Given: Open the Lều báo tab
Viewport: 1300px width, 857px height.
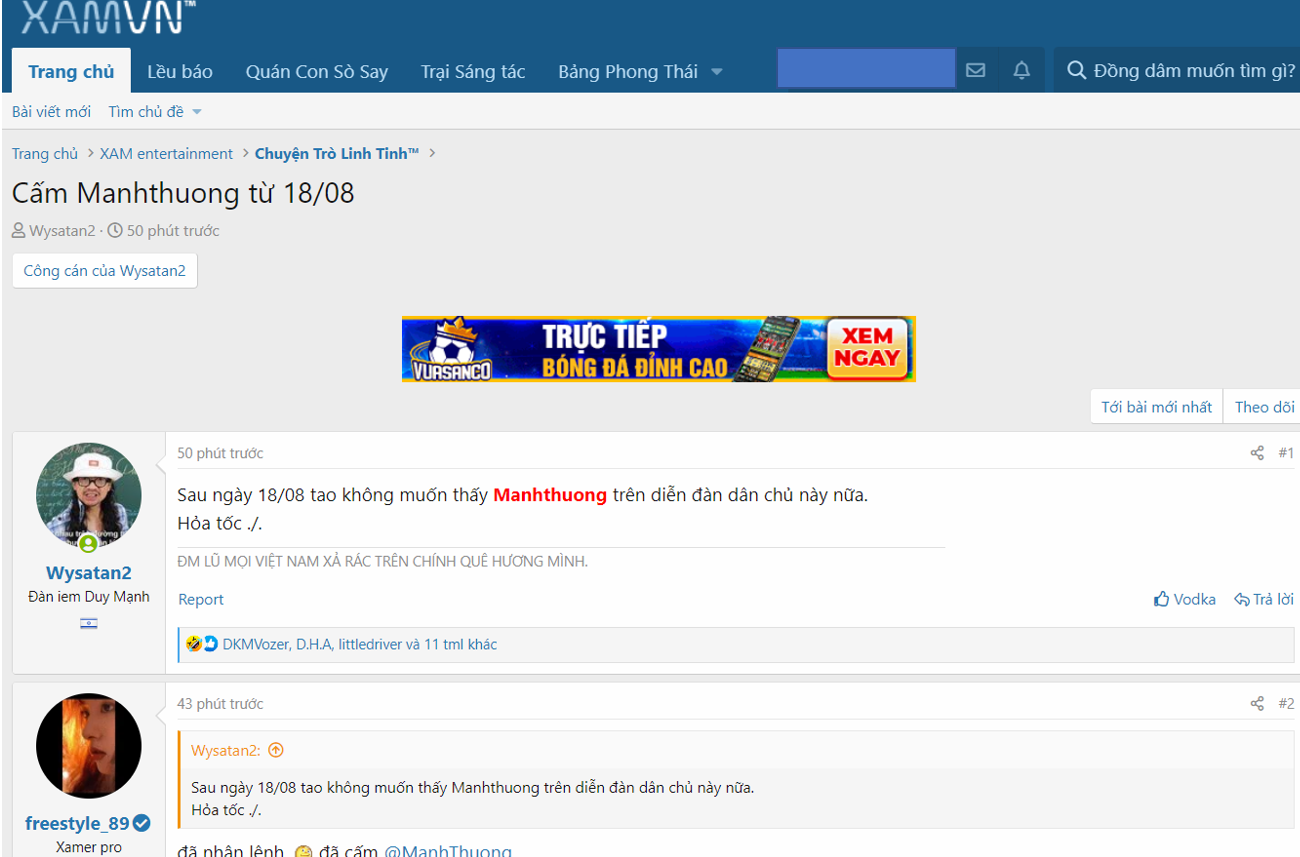Looking at the screenshot, I should pos(180,72).
